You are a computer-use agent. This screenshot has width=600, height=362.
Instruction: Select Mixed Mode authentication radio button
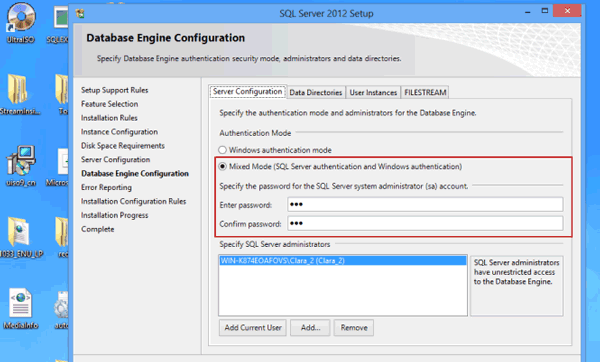222,166
